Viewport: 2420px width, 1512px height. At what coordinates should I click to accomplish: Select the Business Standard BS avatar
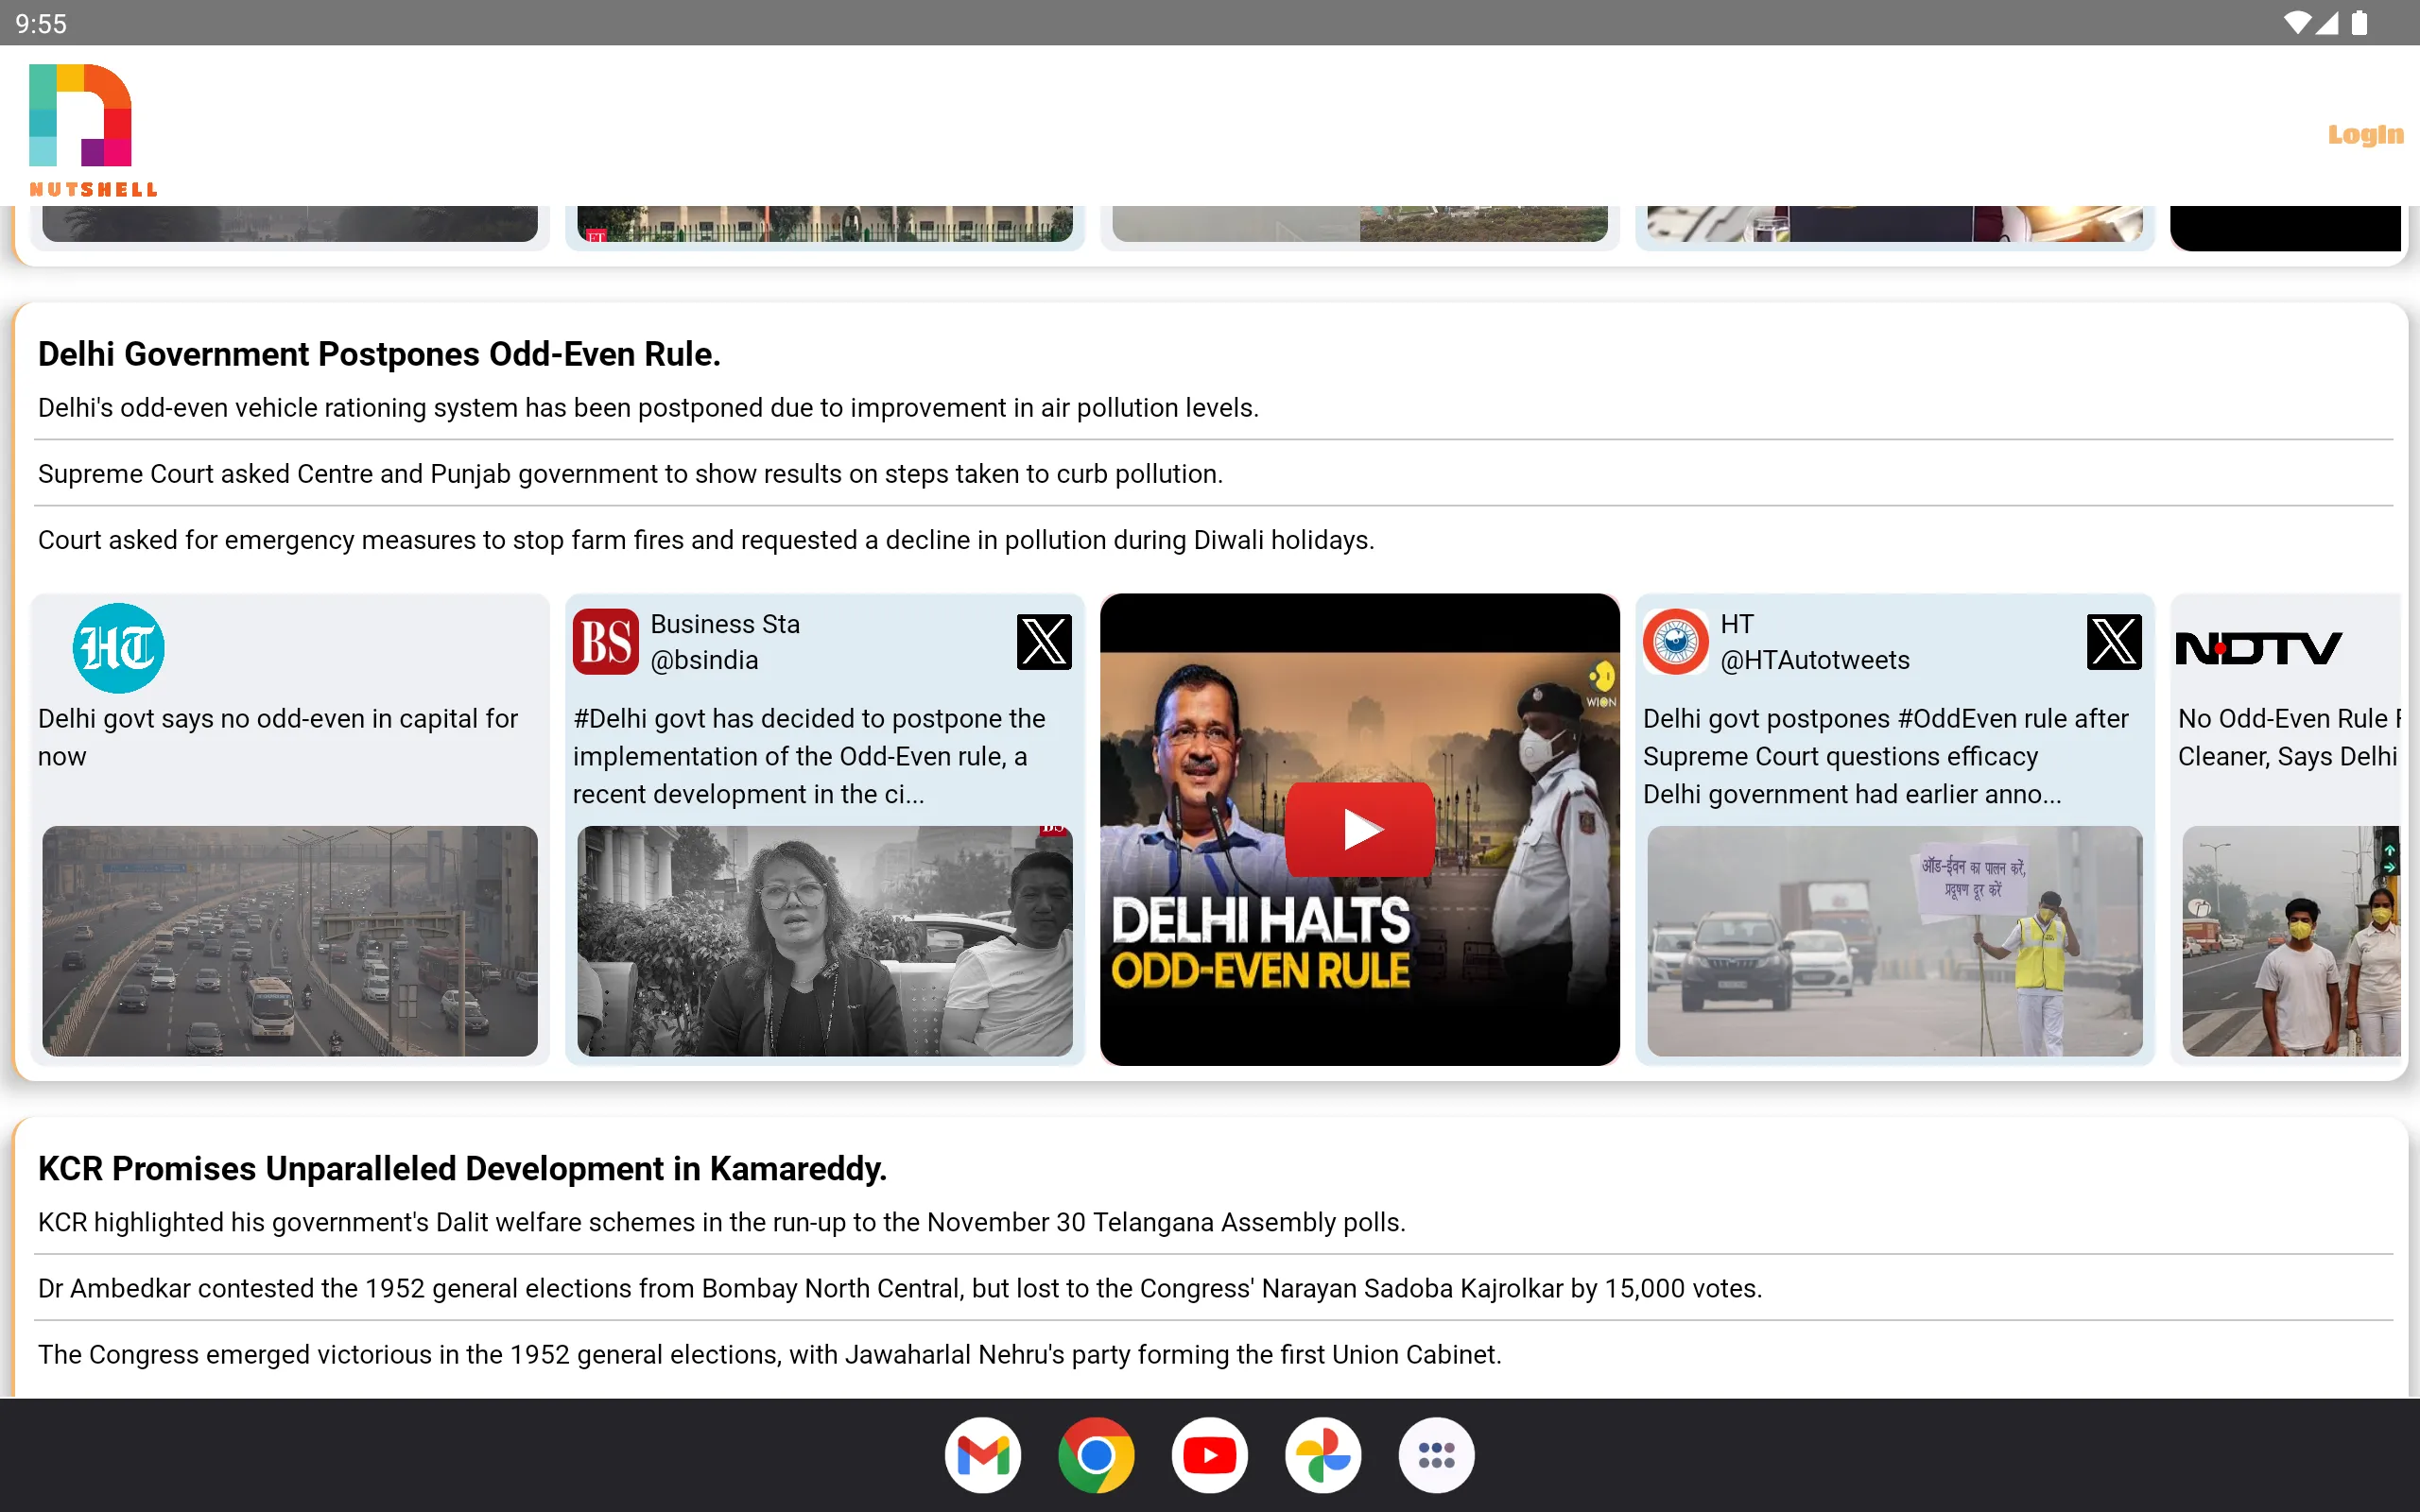604,641
